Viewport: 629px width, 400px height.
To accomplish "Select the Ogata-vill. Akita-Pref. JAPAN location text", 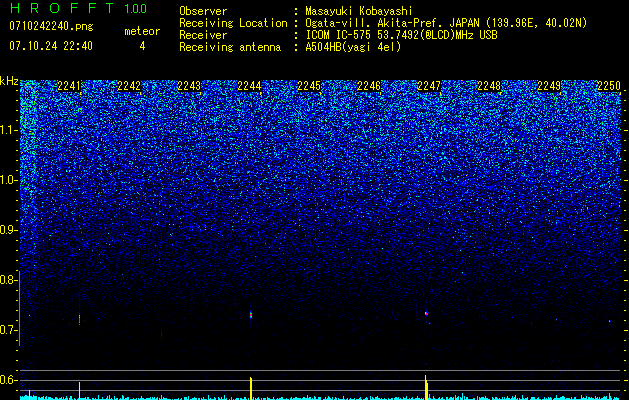I will coord(446,23).
